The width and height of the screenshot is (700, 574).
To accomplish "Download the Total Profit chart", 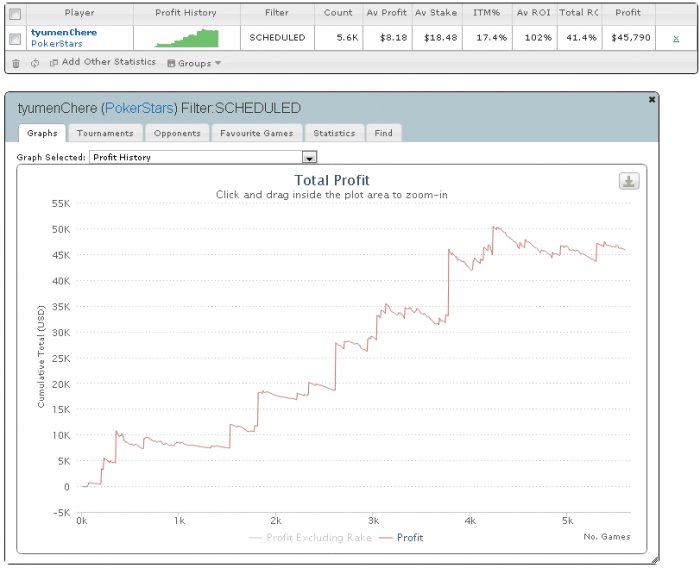I will 629,181.
